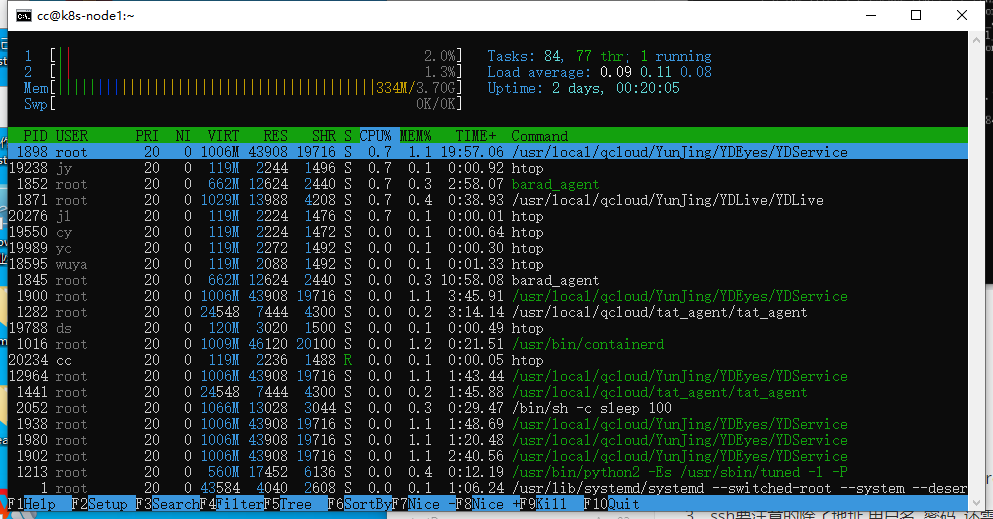Click the Uptime value text

616,87
